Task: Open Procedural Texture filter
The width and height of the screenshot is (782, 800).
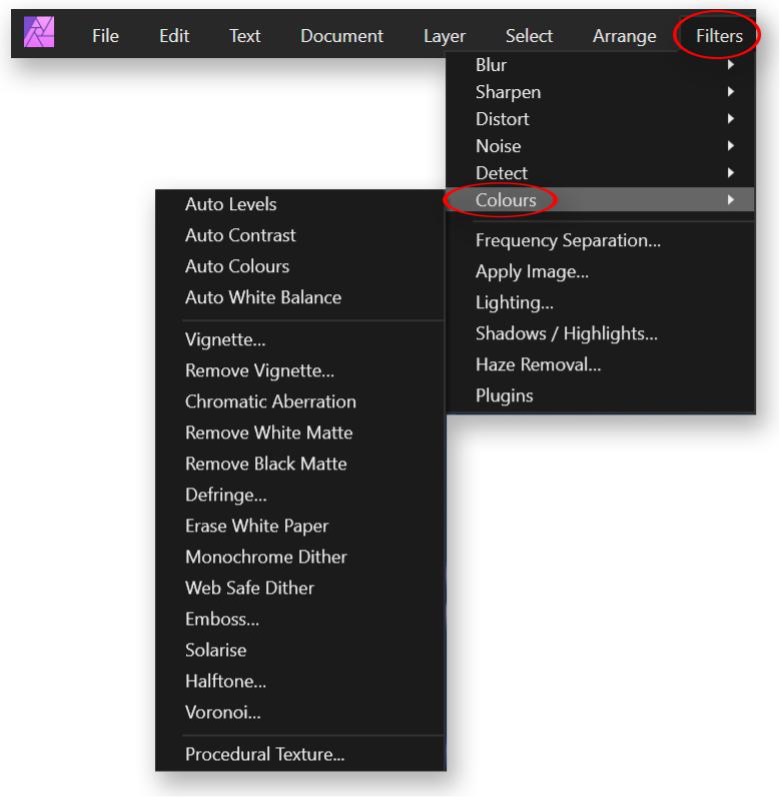Action: pos(265,756)
